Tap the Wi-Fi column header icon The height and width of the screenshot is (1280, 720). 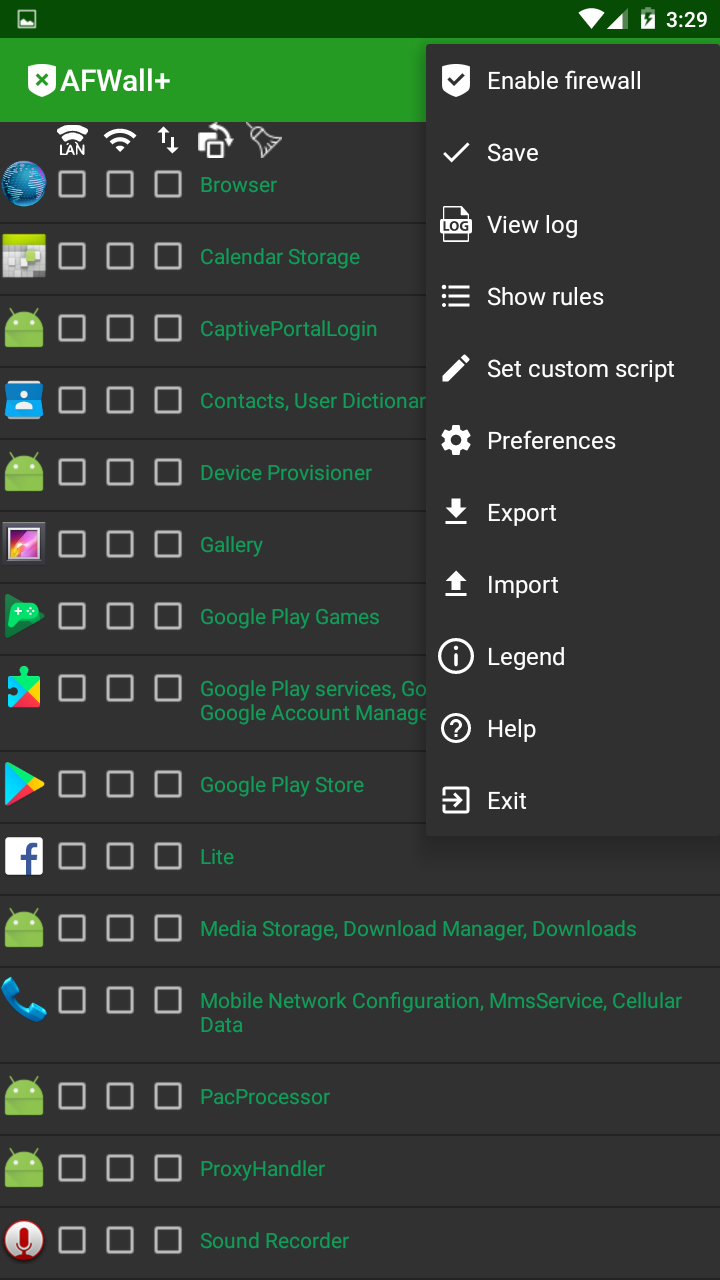pos(120,140)
